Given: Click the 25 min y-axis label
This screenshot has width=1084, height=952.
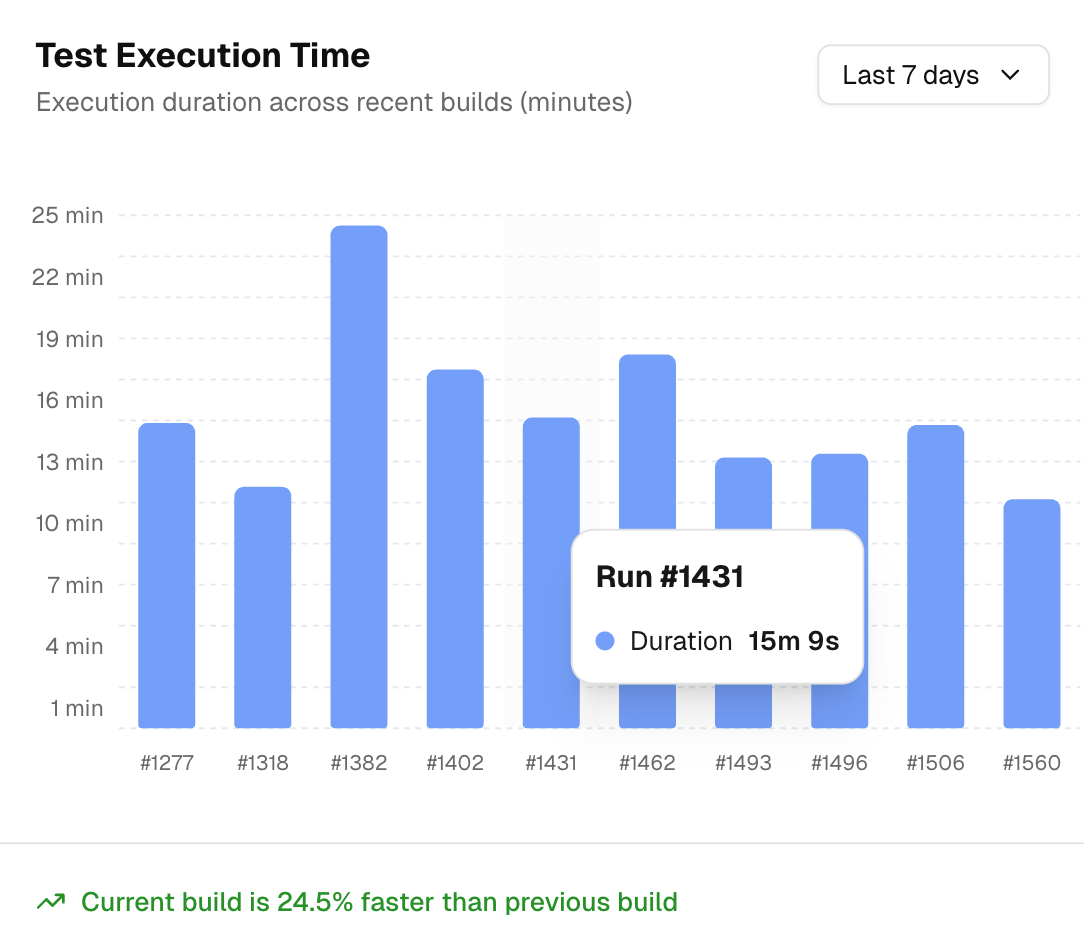Looking at the screenshot, I should [x=68, y=215].
